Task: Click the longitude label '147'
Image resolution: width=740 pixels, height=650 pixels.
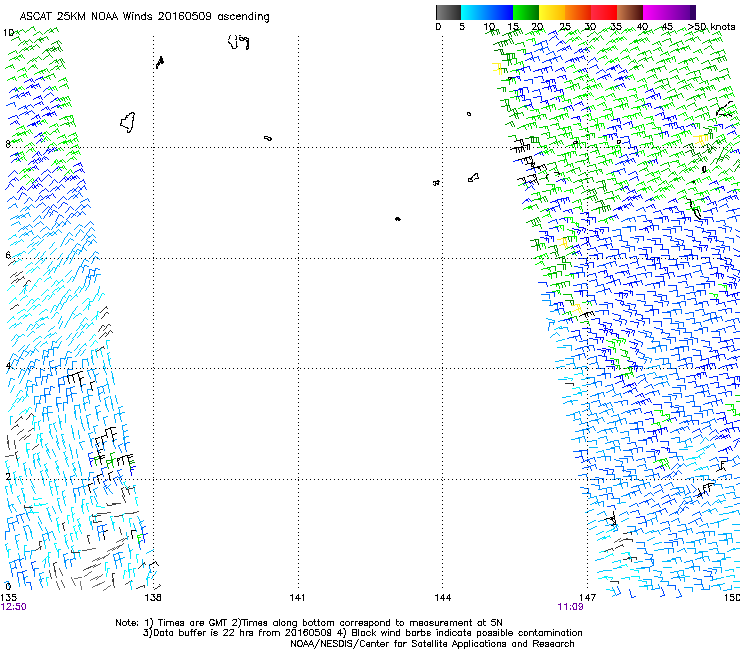Action: [x=587, y=598]
